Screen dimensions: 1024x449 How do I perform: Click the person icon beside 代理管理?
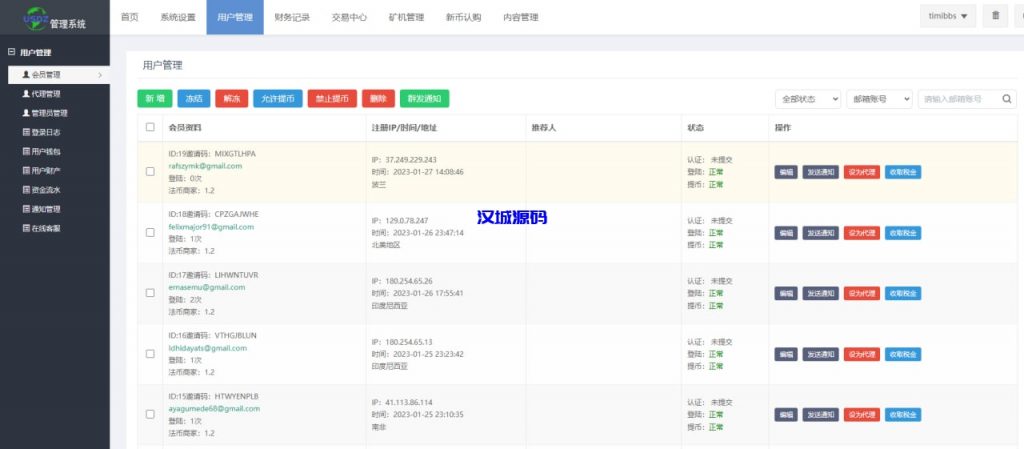tap(26, 94)
